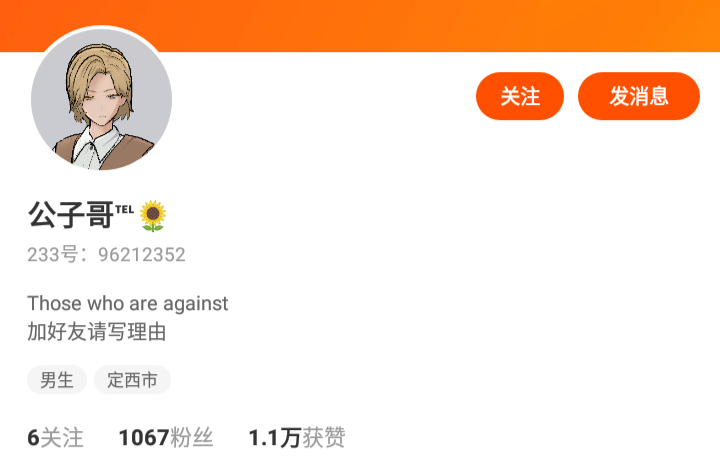Open the following list via 关注 label
The image size is (720, 468).
coord(62,438)
